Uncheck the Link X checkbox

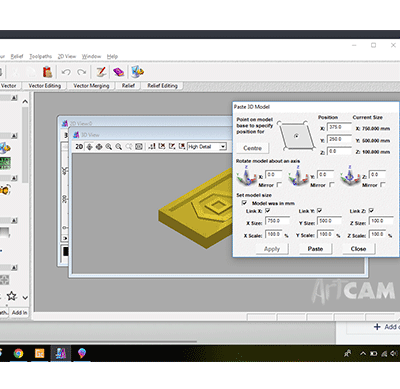click(267, 211)
